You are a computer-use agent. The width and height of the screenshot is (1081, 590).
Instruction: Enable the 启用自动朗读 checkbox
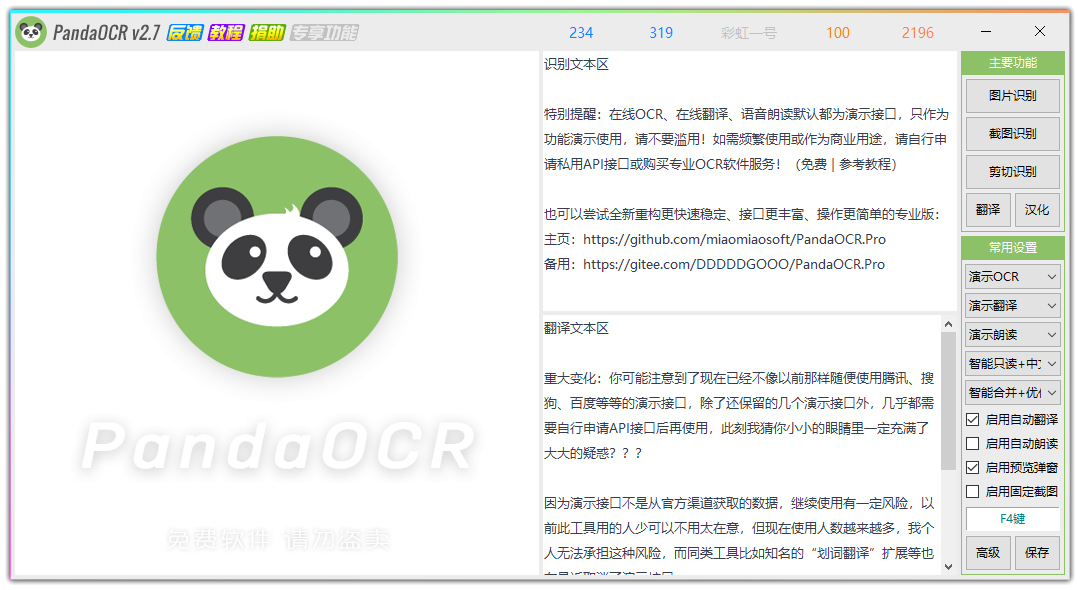point(973,443)
